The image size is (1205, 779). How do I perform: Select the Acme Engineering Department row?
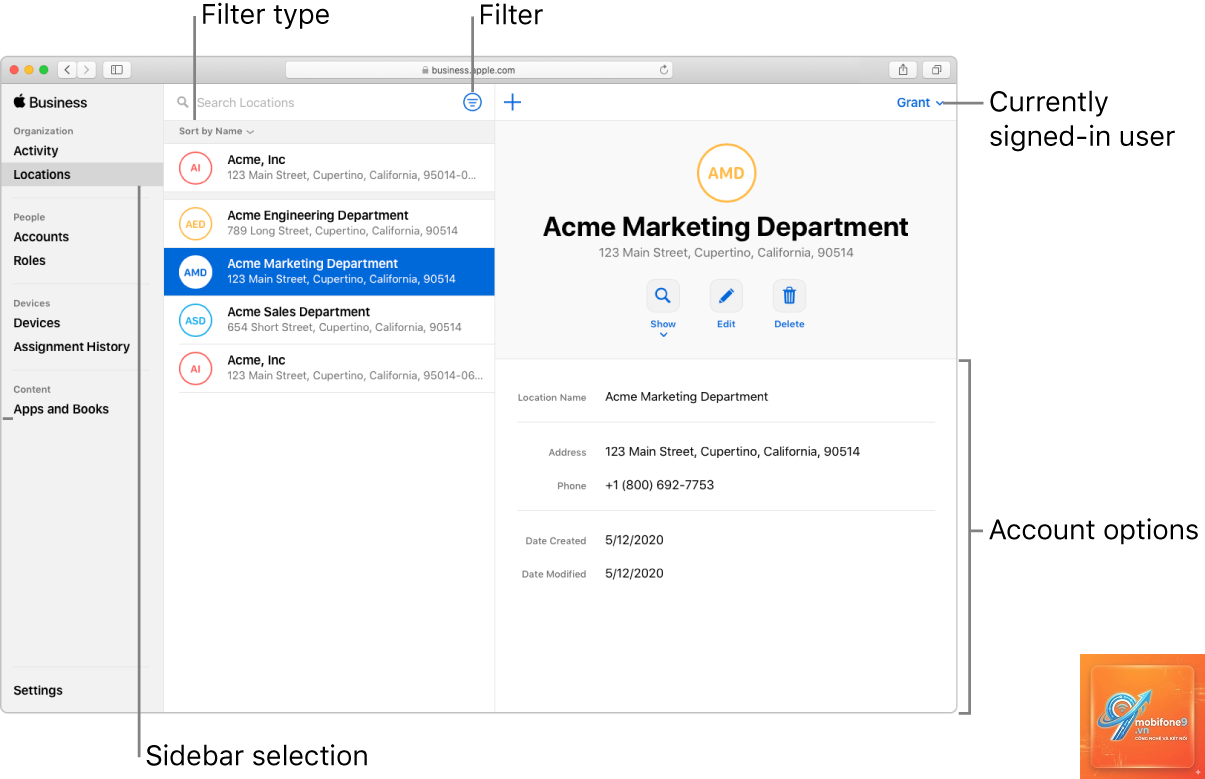pos(329,224)
